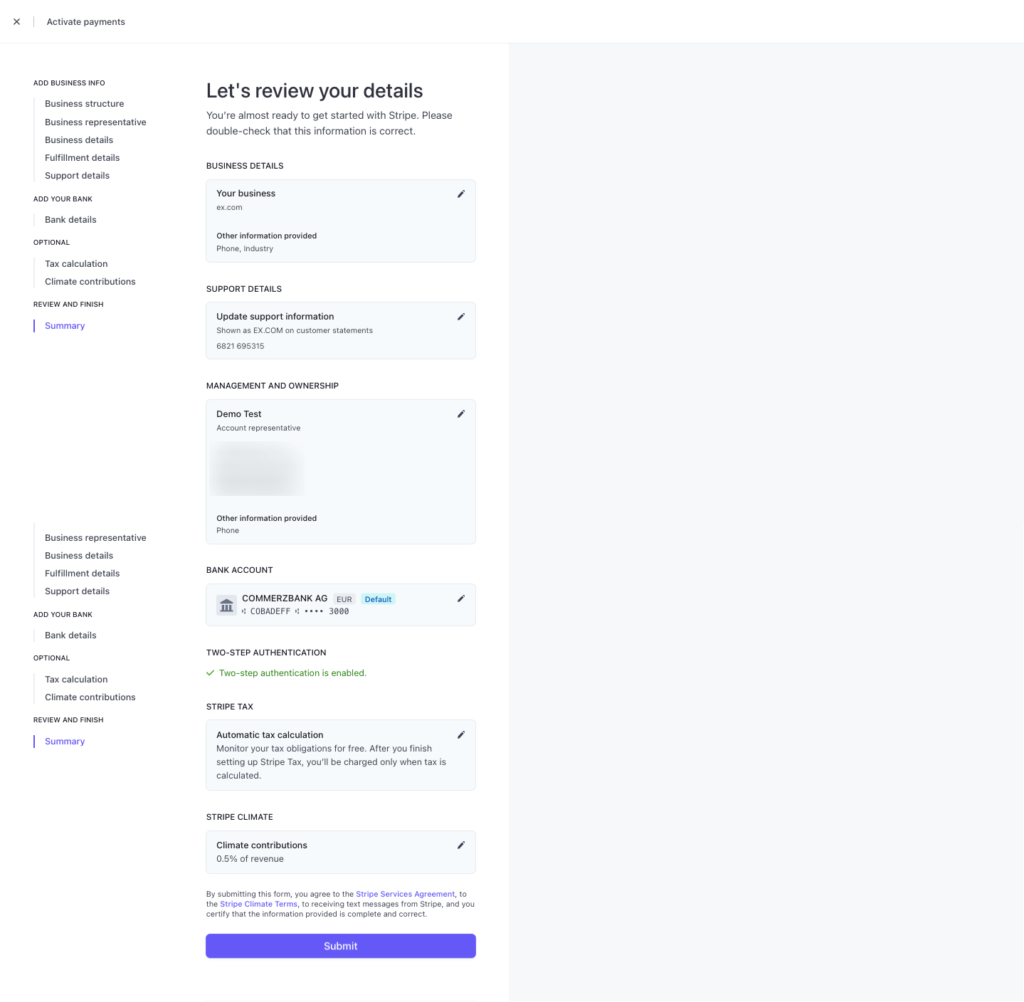Image resolution: width=1024 pixels, height=1002 pixels.
Task: Click top Summary sidebar item
Action: point(65,326)
